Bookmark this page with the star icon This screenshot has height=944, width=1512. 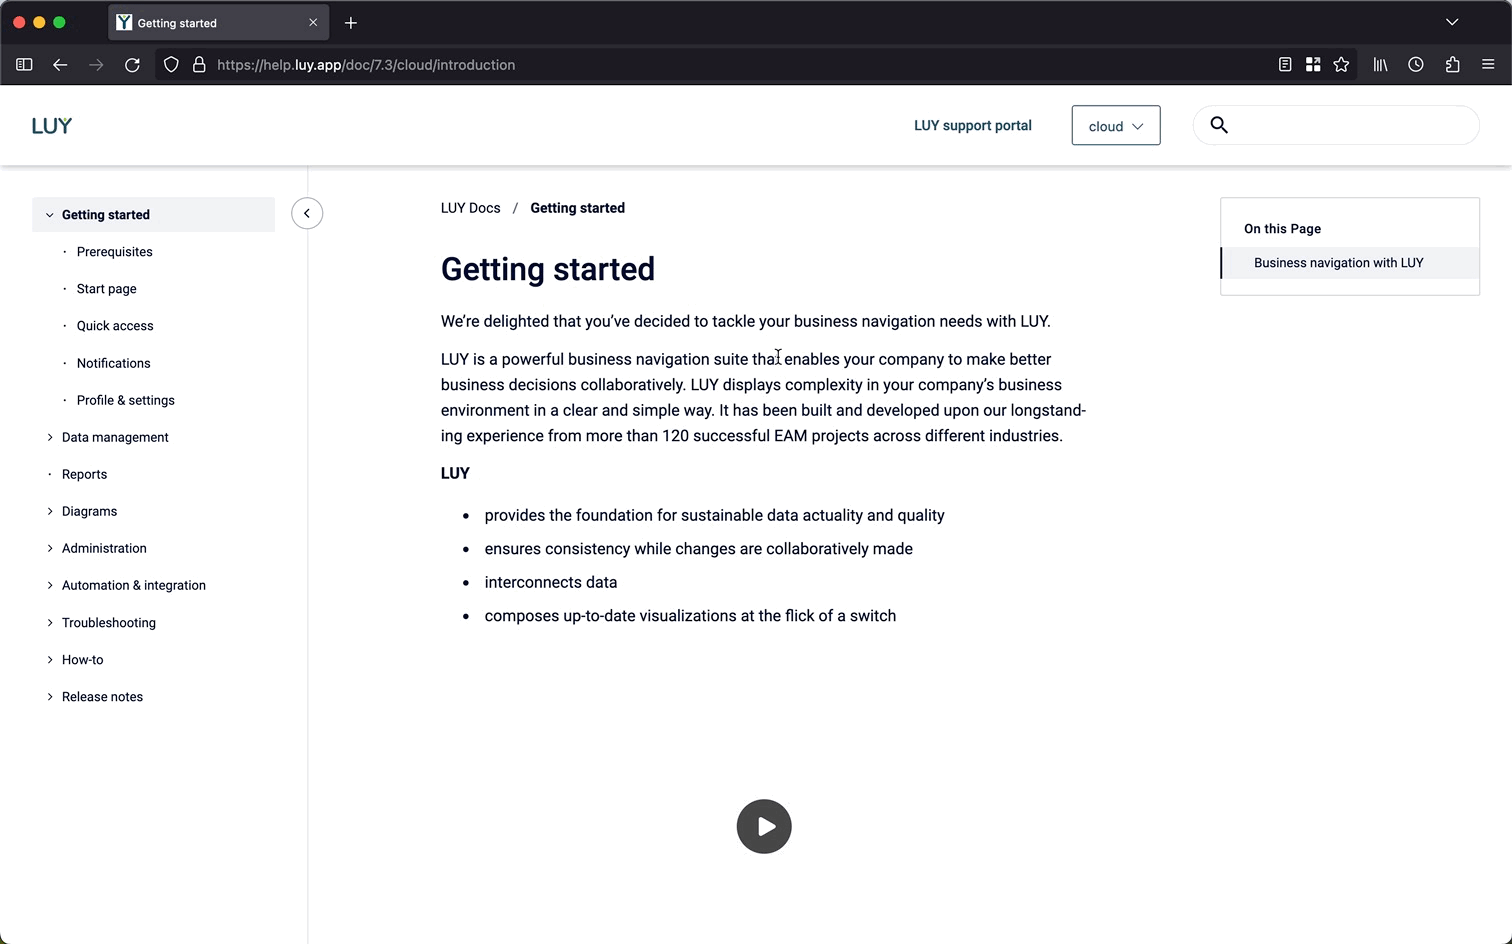(1341, 65)
